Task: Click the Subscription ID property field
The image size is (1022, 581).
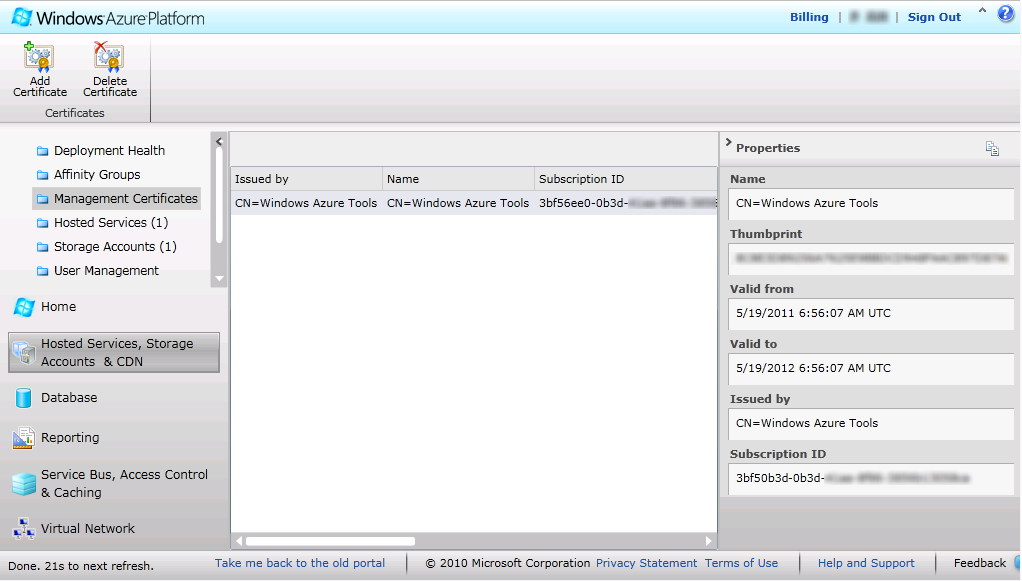Action: (871, 478)
